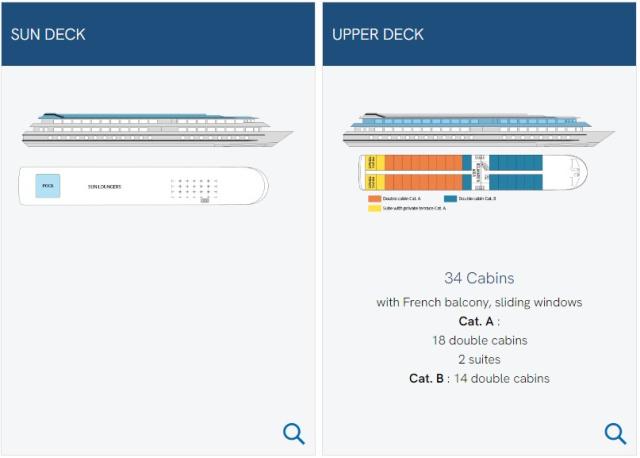Screen dimensions: 640x458
Task: Select the orange cabin block on upper row
Action: [x=423, y=162]
